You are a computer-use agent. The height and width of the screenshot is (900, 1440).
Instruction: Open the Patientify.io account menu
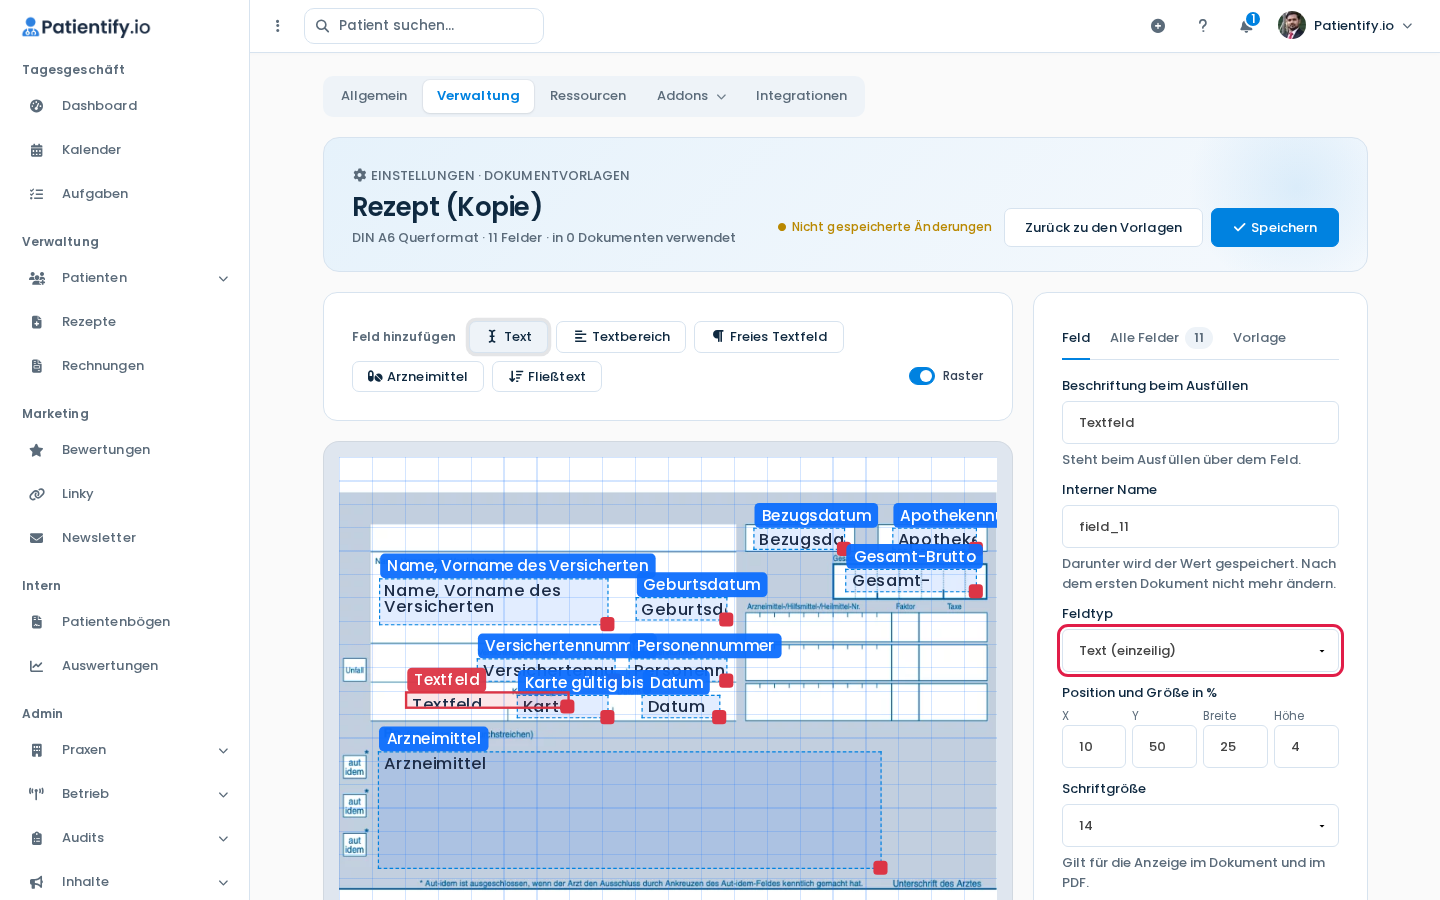click(1346, 26)
